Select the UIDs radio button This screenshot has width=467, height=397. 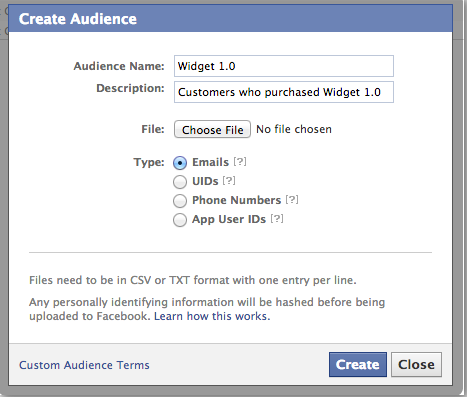tap(180, 182)
